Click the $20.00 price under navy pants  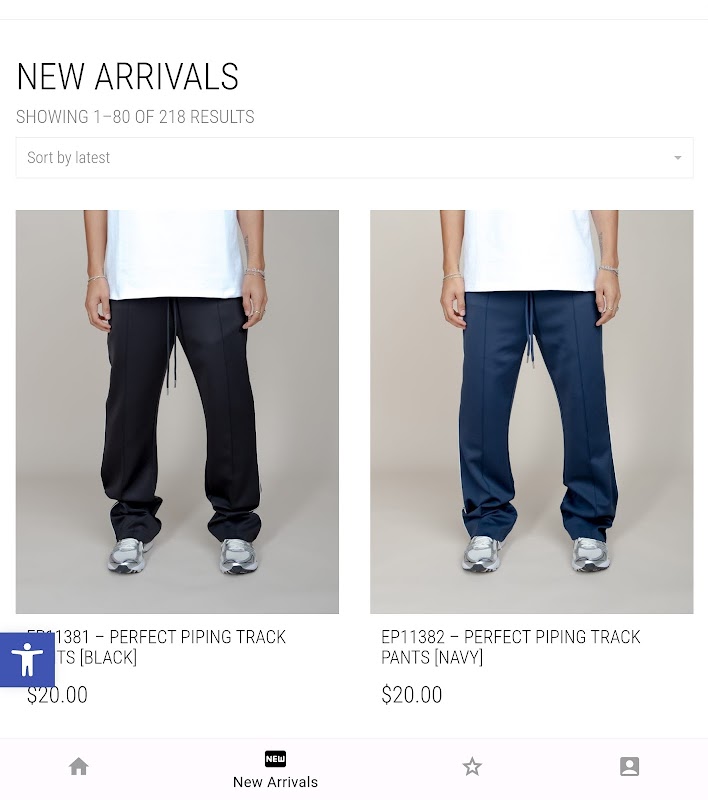click(x=412, y=695)
